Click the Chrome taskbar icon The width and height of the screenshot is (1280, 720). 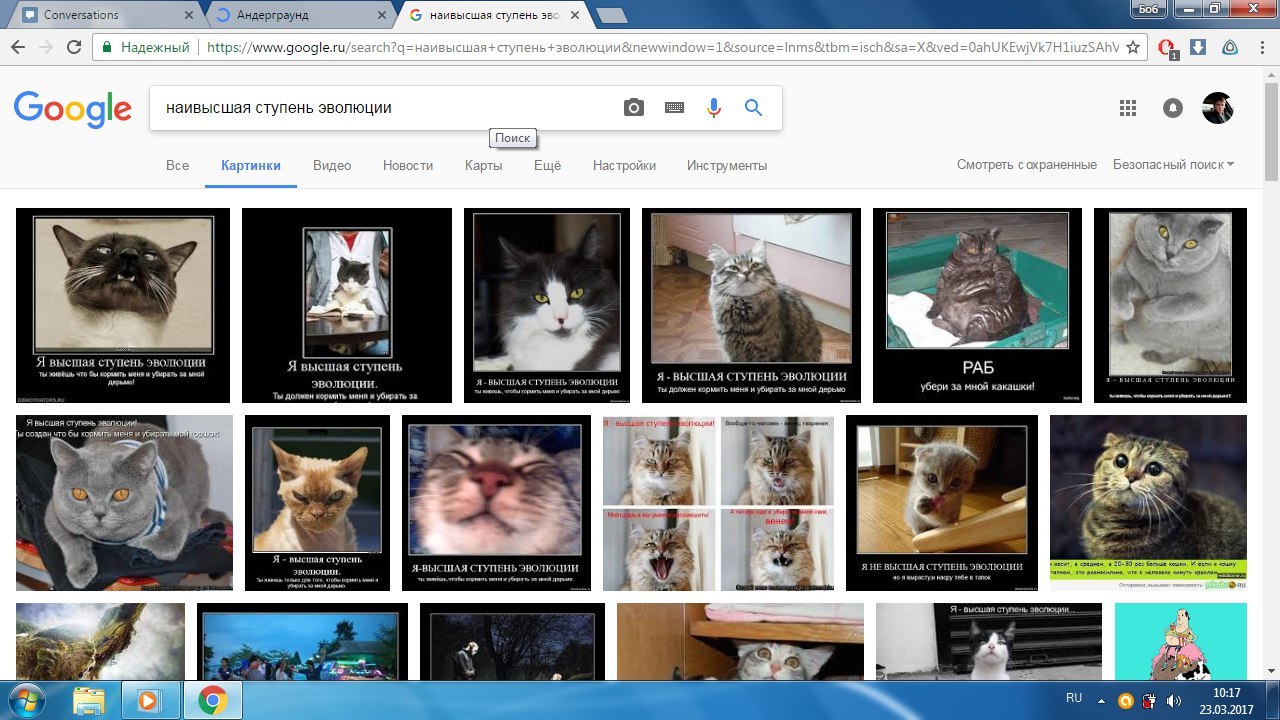[212, 699]
